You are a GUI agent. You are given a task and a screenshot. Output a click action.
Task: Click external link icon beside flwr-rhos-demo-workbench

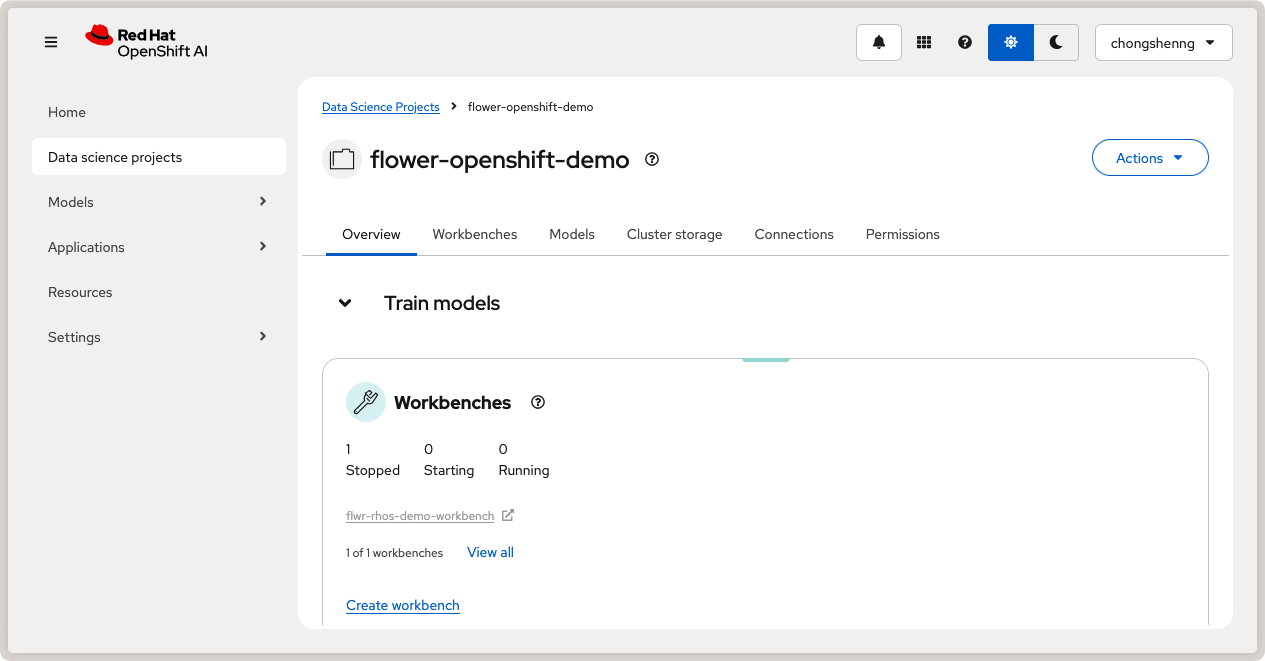tap(508, 516)
